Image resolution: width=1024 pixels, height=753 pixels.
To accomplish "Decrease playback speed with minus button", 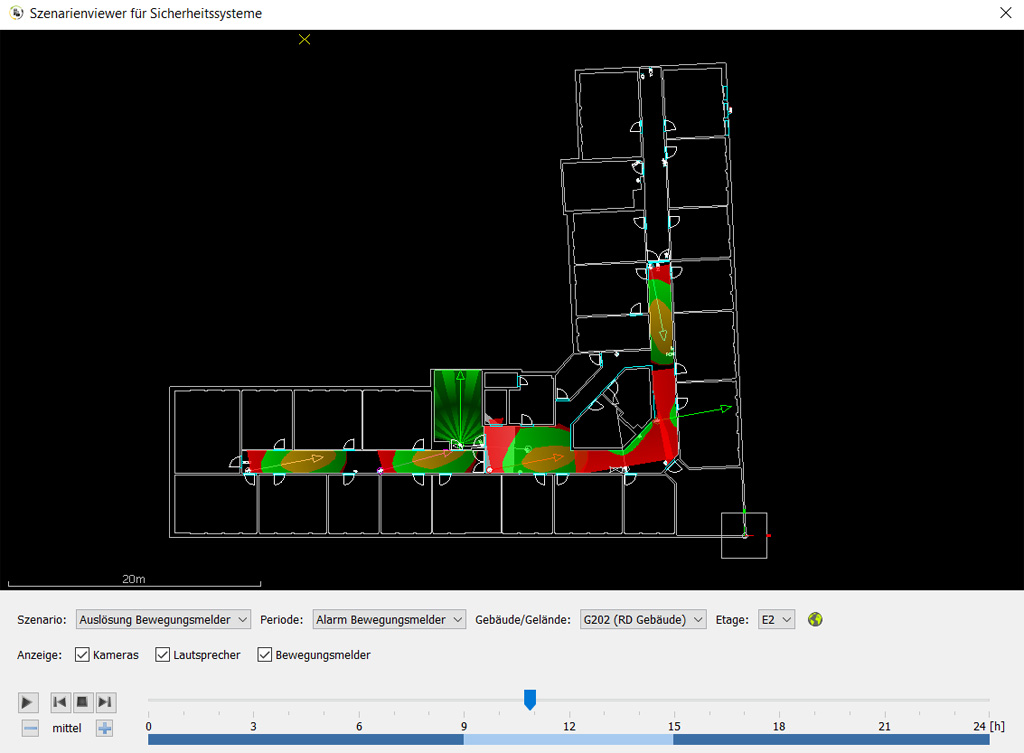I will [30, 728].
